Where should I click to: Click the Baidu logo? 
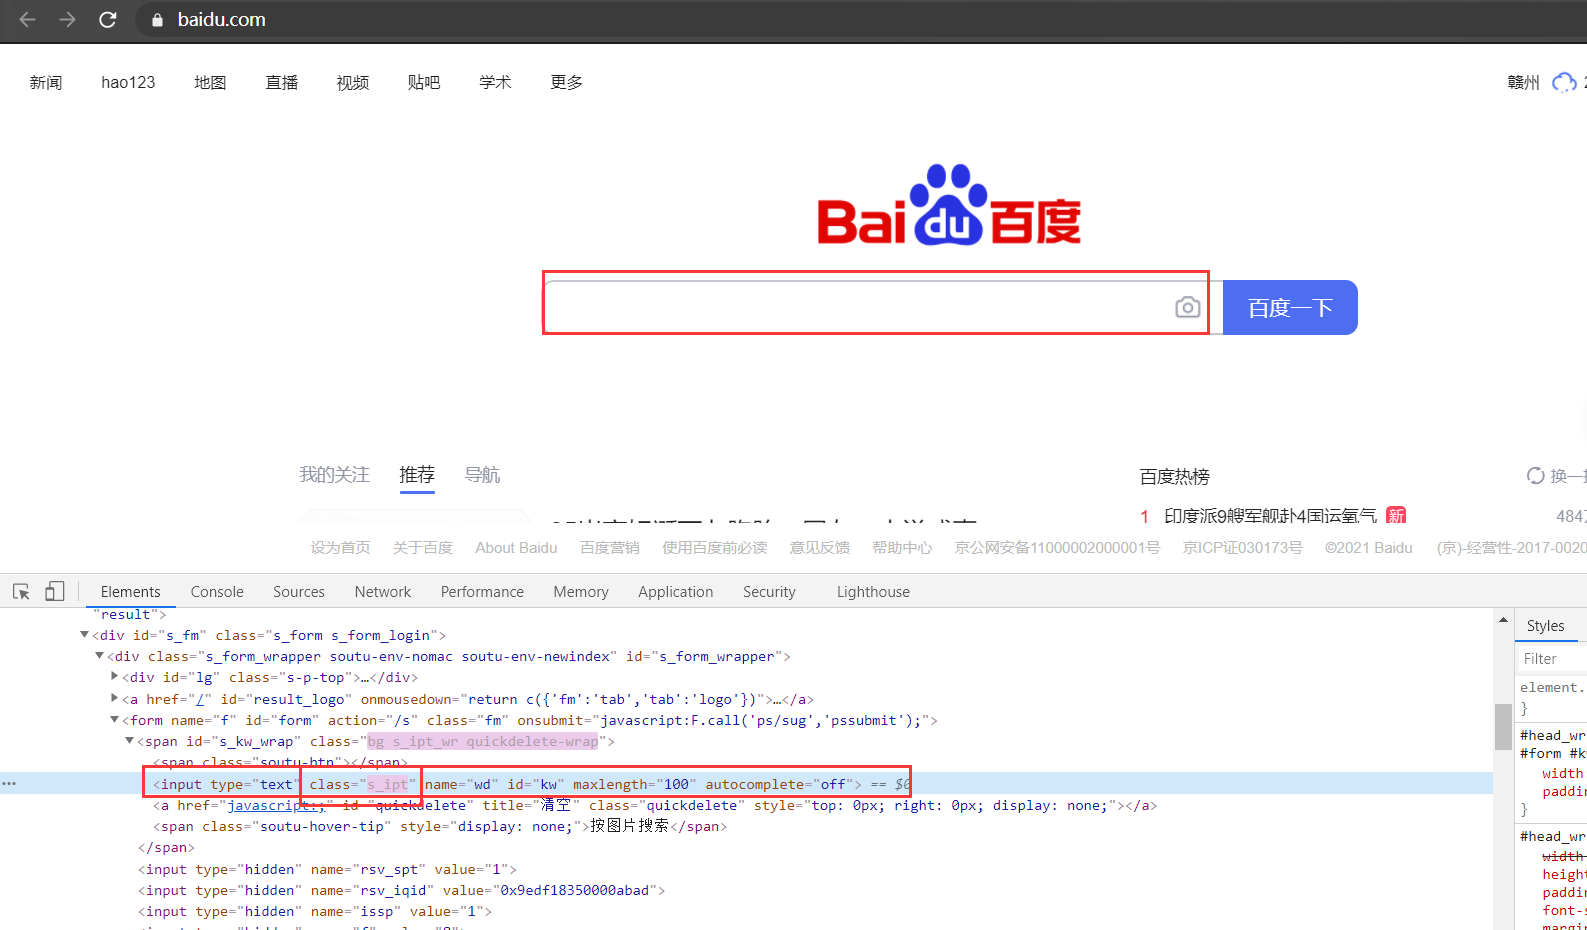pyautogui.click(x=949, y=205)
